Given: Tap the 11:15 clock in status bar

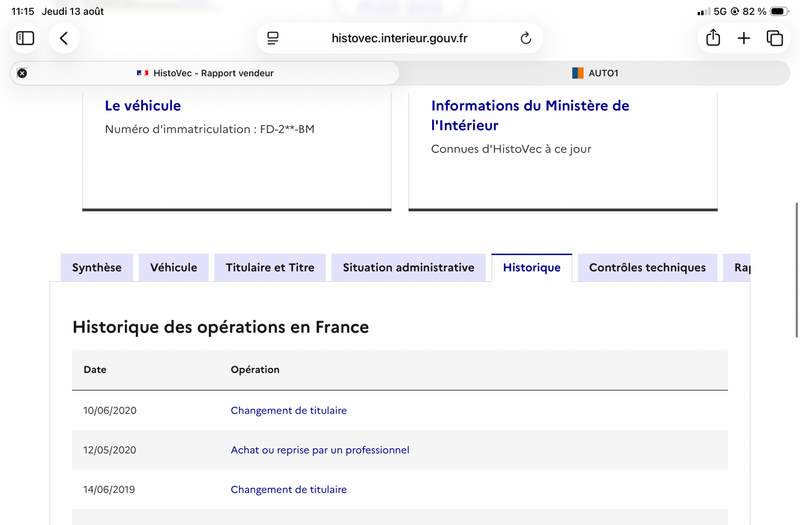Looking at the screenshot, I should (x=23, y=11).
